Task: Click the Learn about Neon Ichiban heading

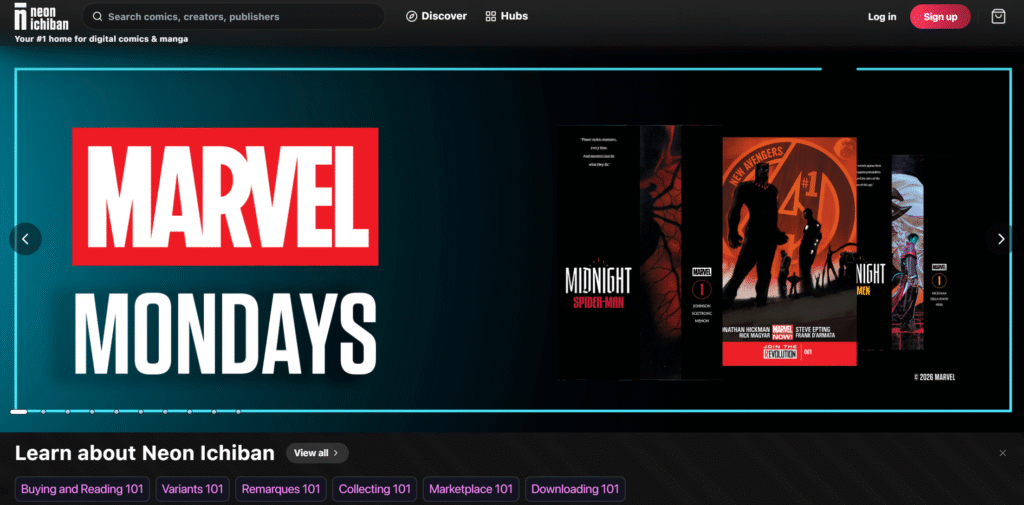Action: [144, 453]
